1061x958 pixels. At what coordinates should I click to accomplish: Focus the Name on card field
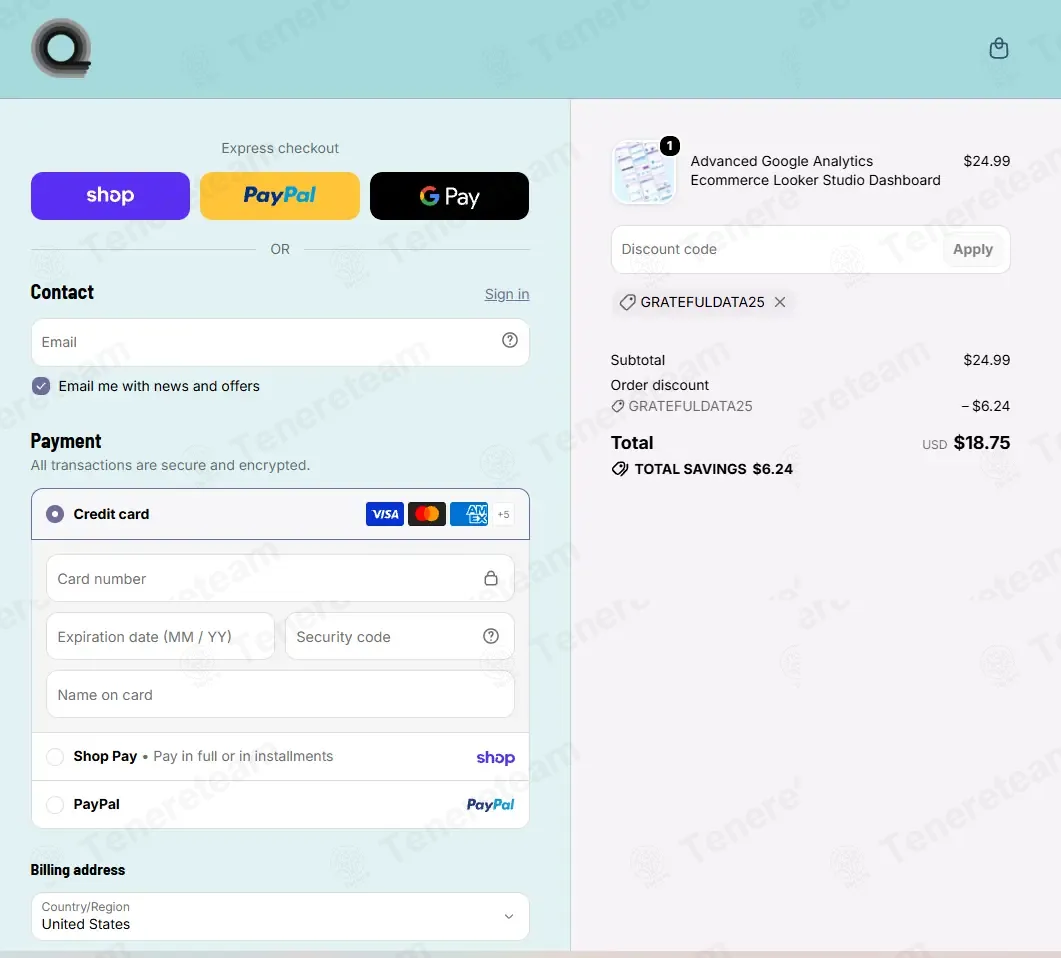pyautogui.click(x=280, y=694)
